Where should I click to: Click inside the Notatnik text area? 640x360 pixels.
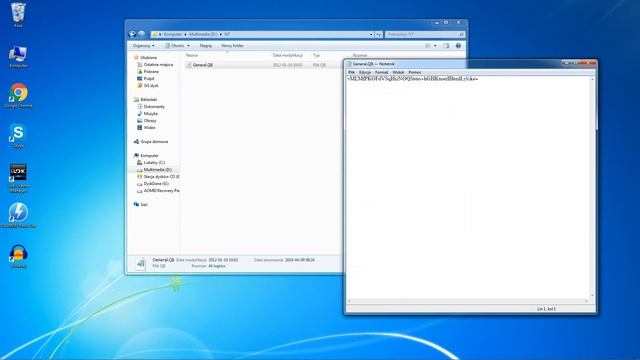469,188
